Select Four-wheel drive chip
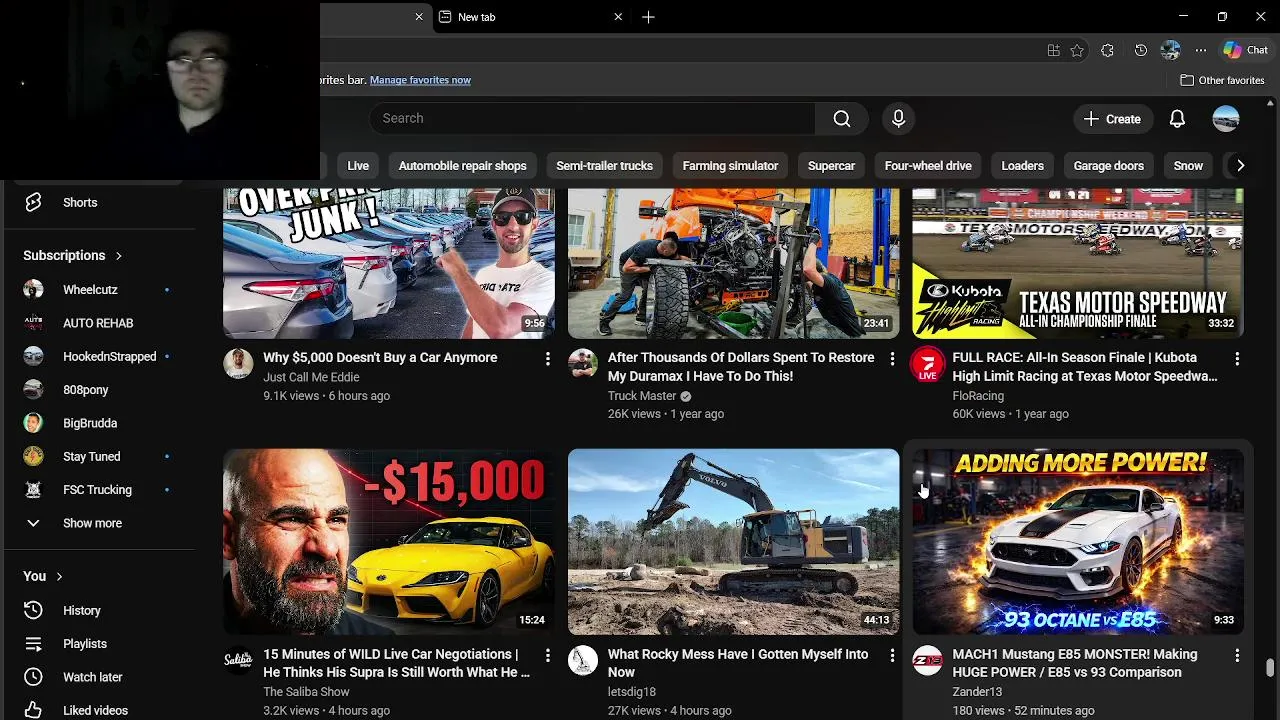 tap(928, 166)
